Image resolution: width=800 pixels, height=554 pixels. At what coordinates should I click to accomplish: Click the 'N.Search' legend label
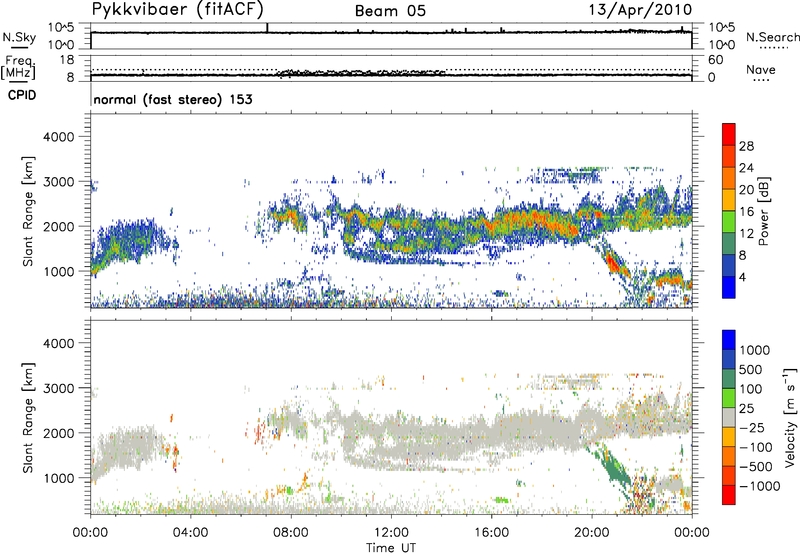click(773, 37)
